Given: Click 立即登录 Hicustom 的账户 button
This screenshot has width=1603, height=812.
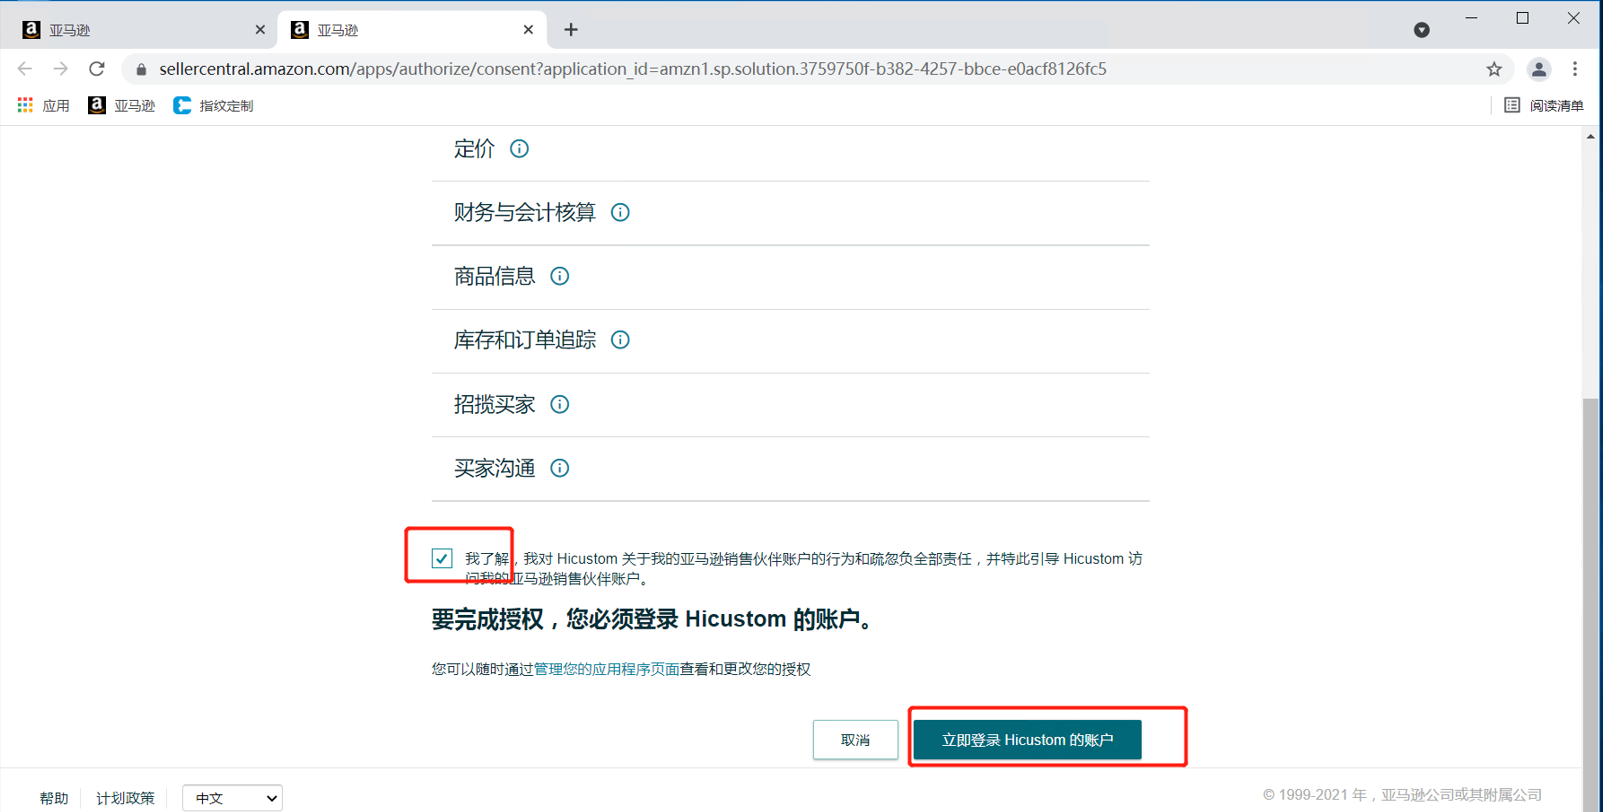Looking at the screenshot, I should [1027, 740].
